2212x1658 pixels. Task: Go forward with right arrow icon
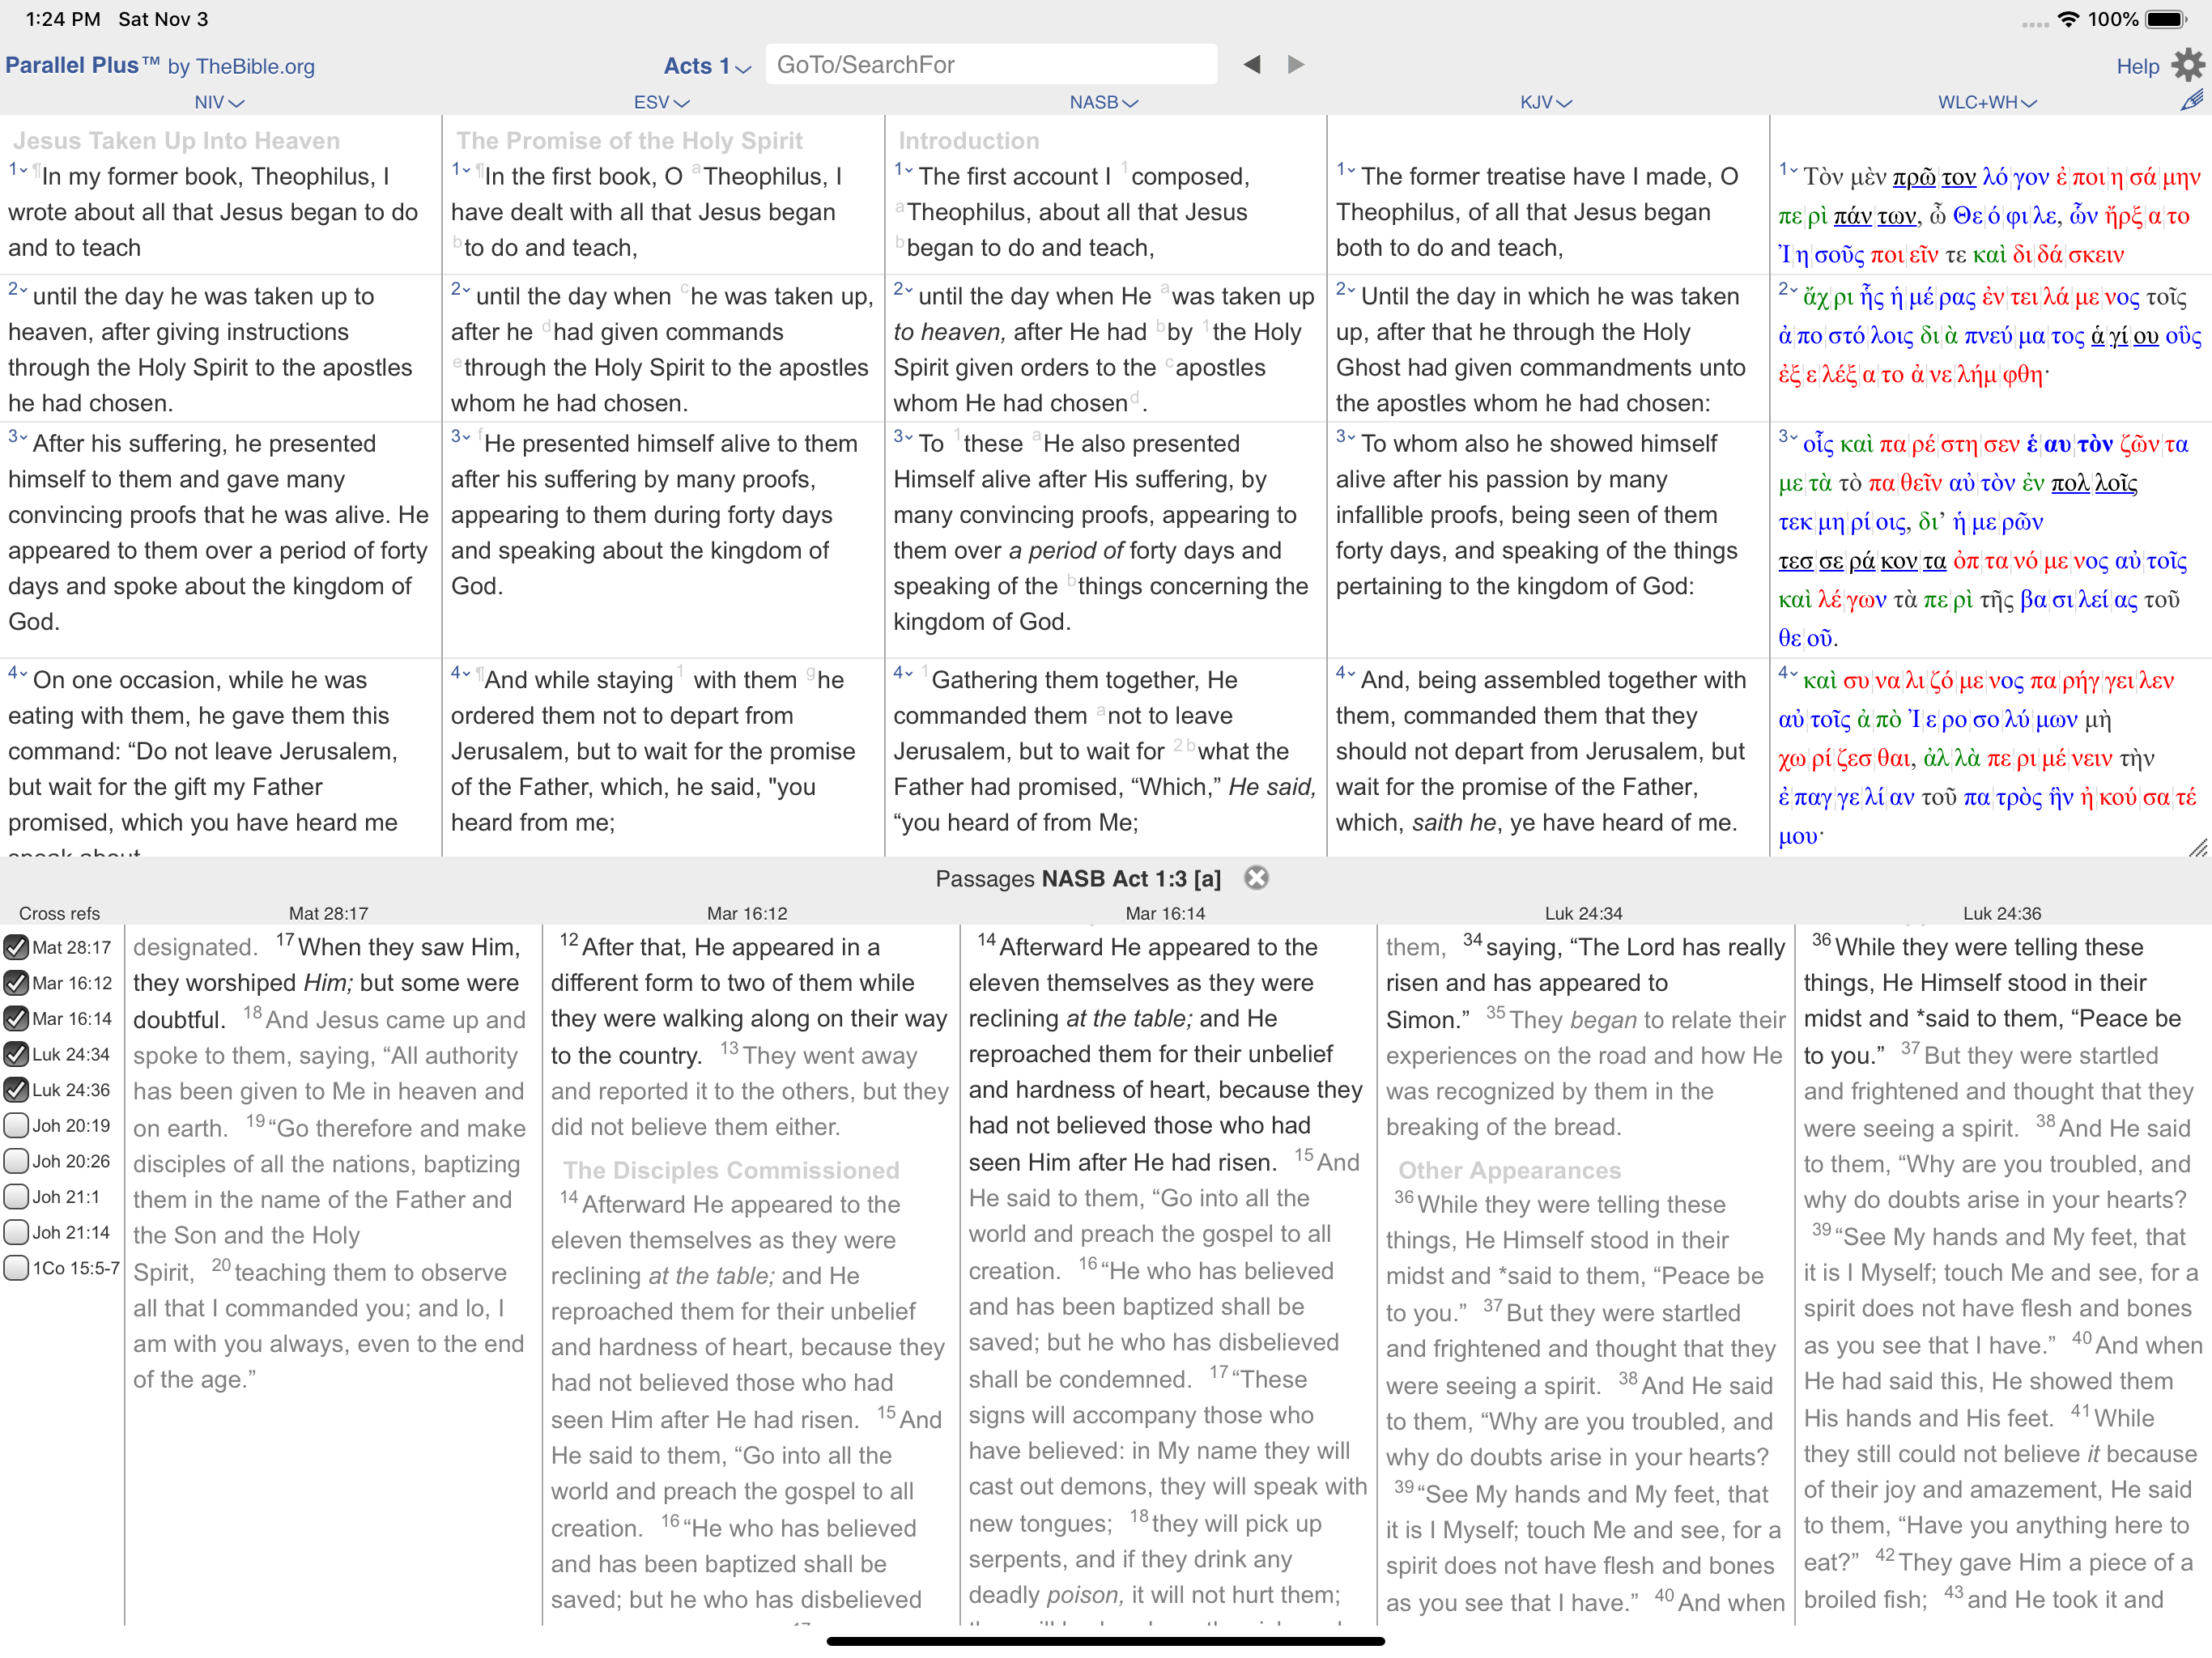point(1296,65)
